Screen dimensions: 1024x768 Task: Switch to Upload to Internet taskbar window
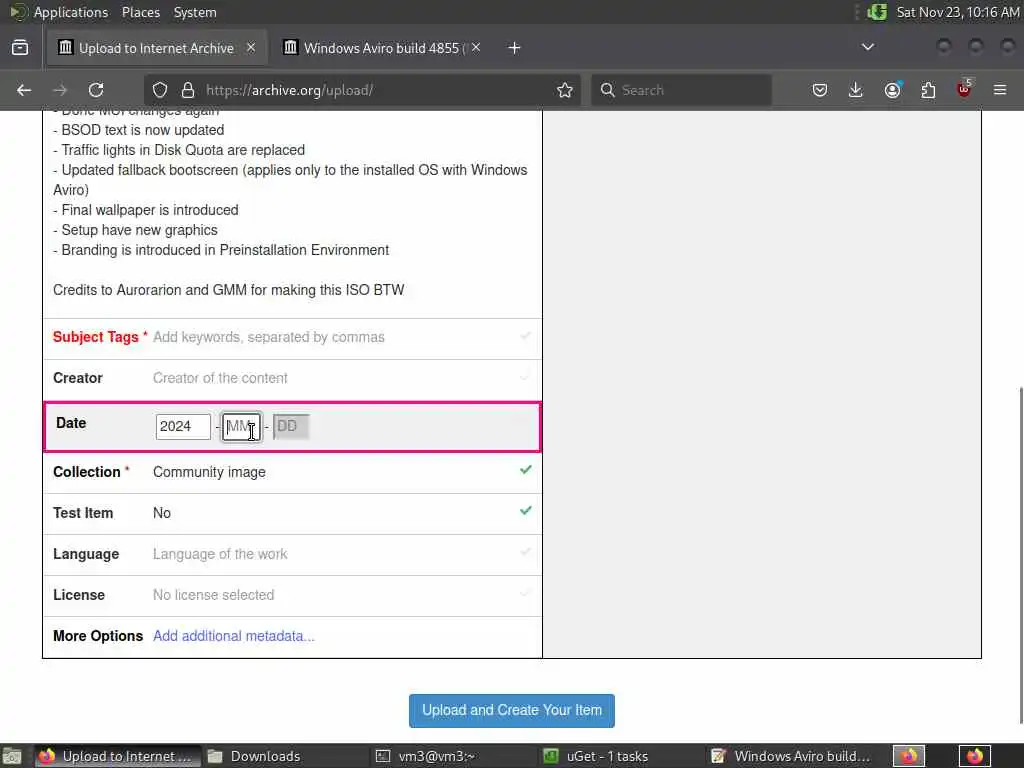coord(118,756)
